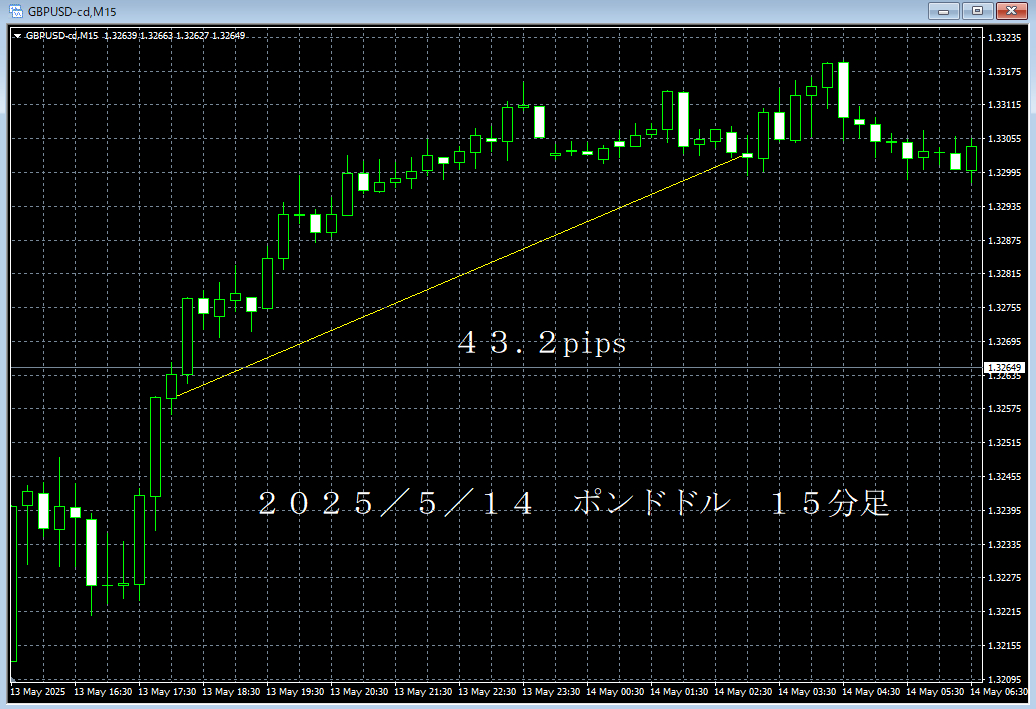Click the 1.32095 label on price axis
The width and height of the screenshot is (1036, 709).
(x=1004, y=679)
